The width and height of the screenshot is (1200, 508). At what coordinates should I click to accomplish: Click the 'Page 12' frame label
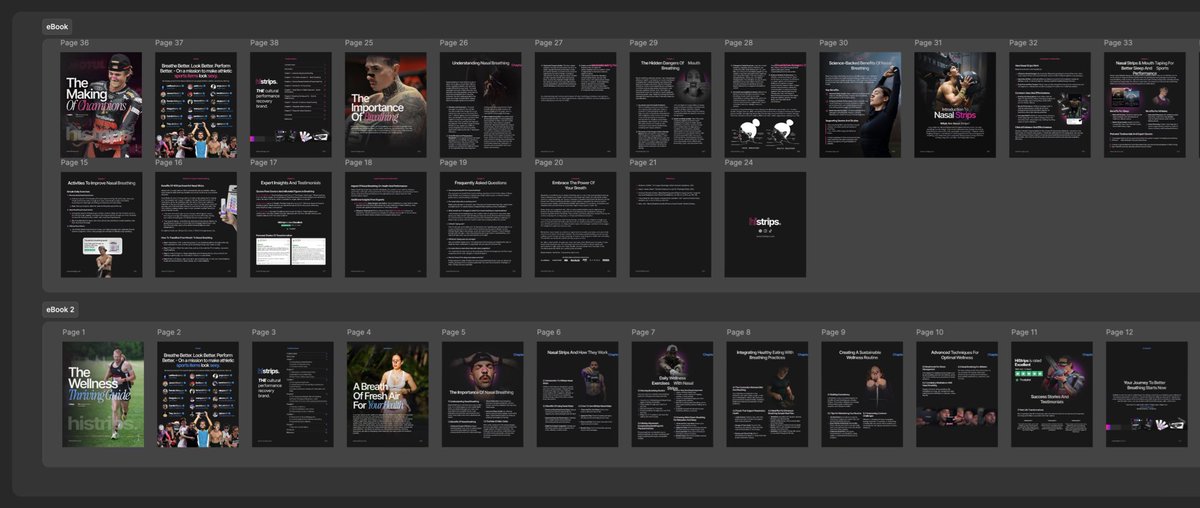pos(1120,332)
